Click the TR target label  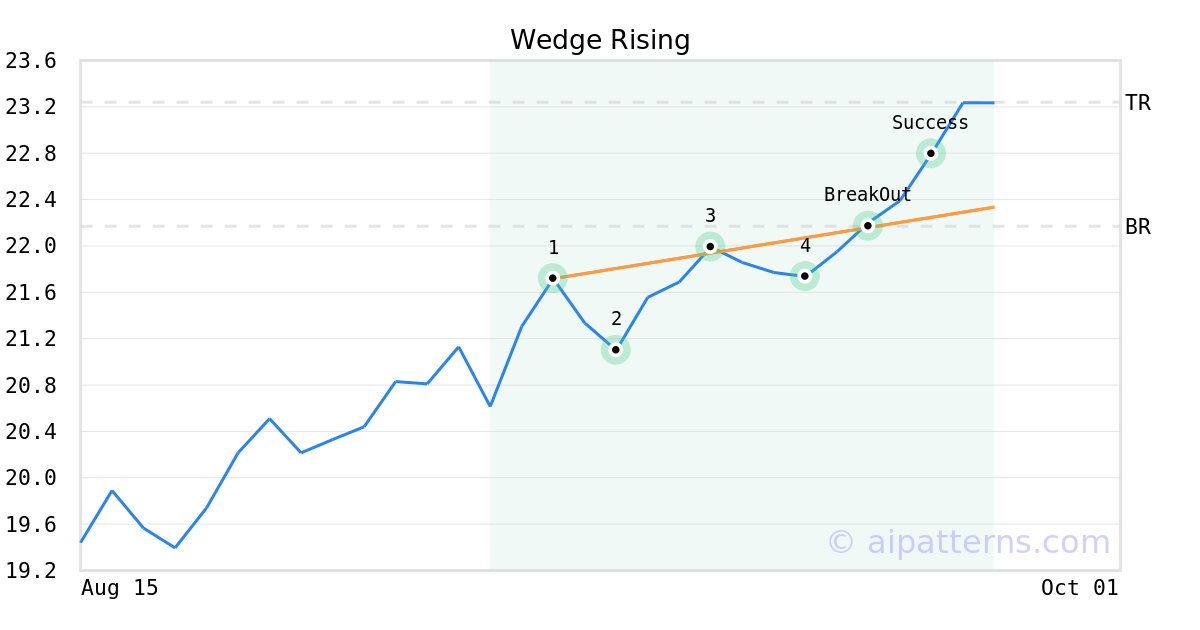click(1138, 103)
